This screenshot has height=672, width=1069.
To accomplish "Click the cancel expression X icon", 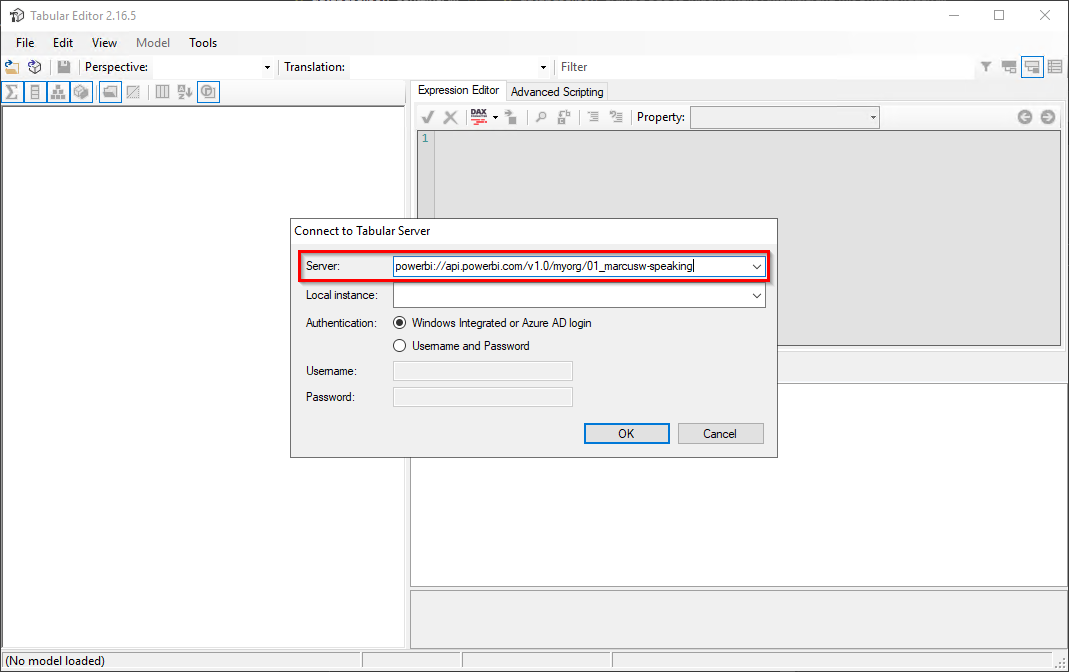I will 450,117.
